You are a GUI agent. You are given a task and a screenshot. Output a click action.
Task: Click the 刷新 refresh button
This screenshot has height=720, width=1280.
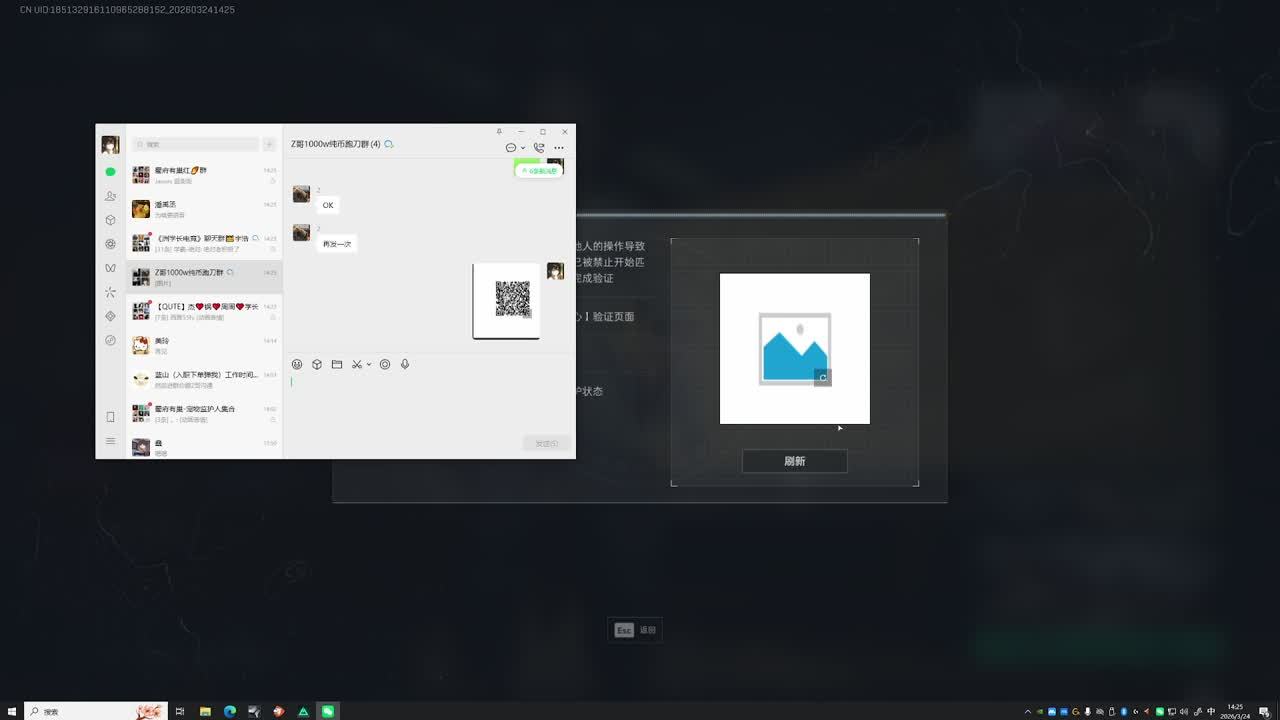[794, 461]
